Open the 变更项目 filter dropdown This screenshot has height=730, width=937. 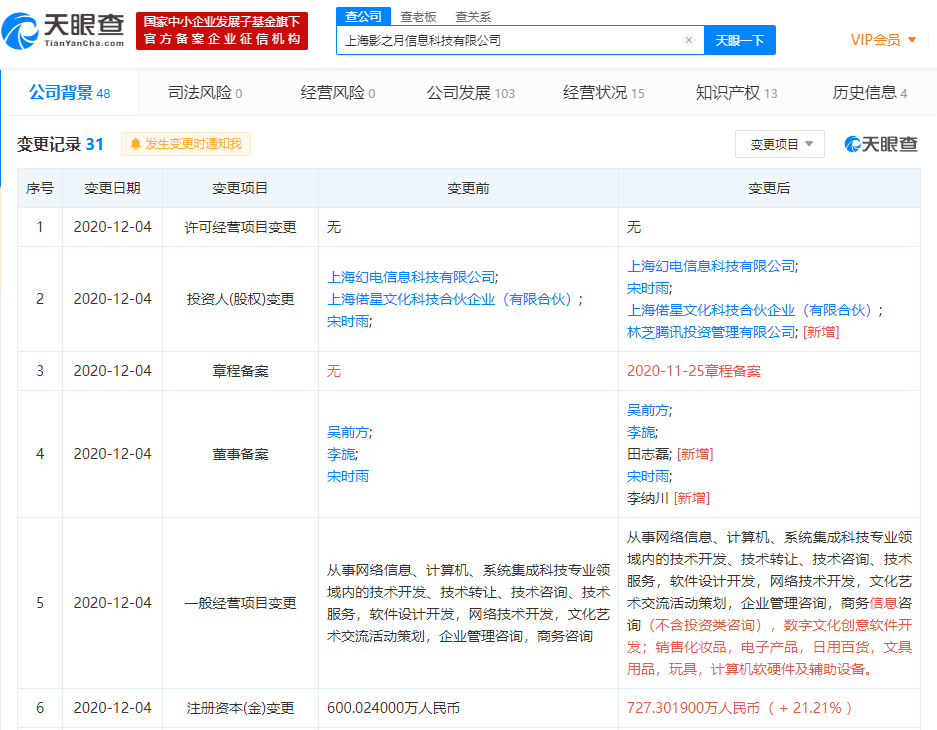pyautogui.click(x=780, y=144)
